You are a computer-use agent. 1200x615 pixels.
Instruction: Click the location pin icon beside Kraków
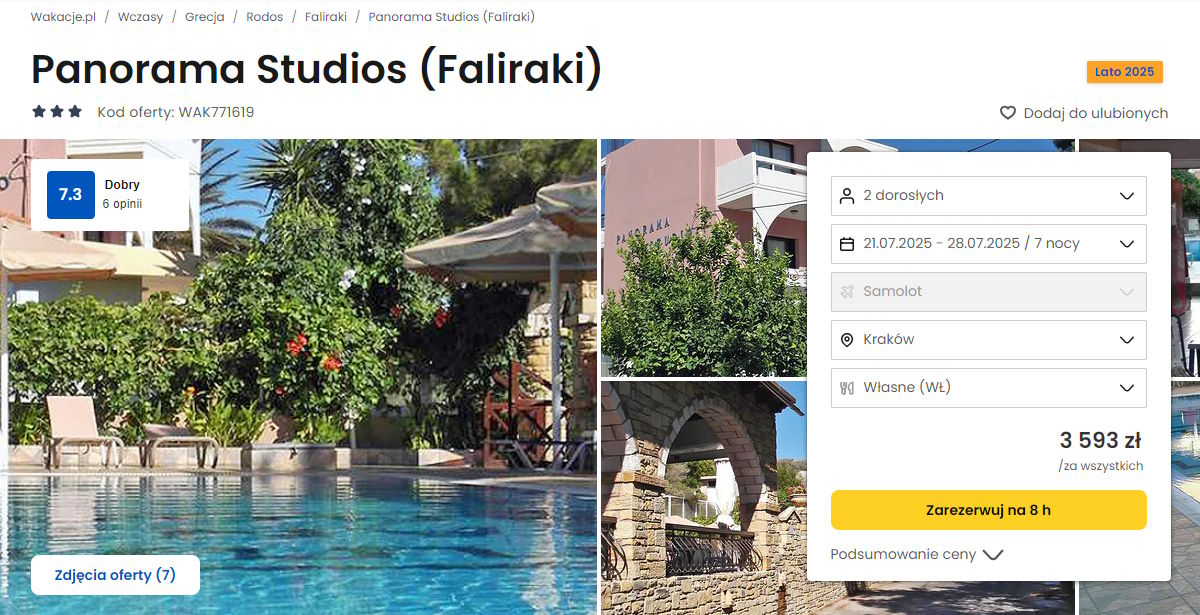[847, 340]
